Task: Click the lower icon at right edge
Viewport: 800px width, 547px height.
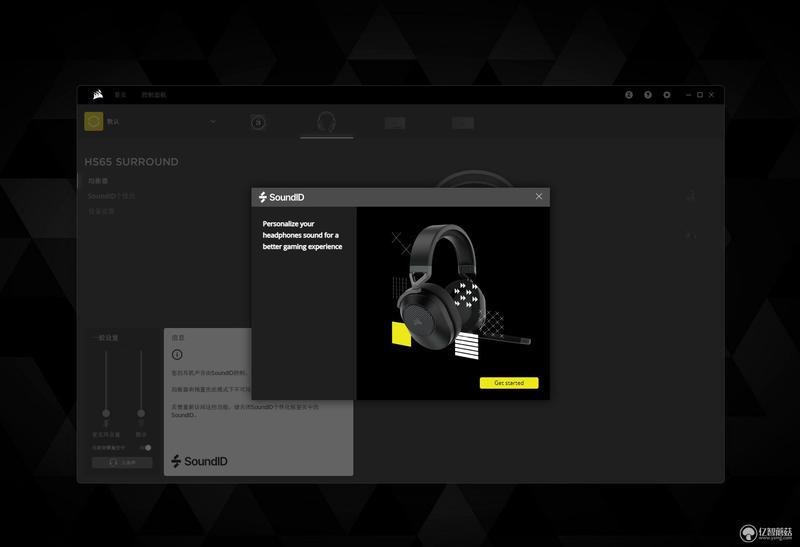Action: pos(690,236)
